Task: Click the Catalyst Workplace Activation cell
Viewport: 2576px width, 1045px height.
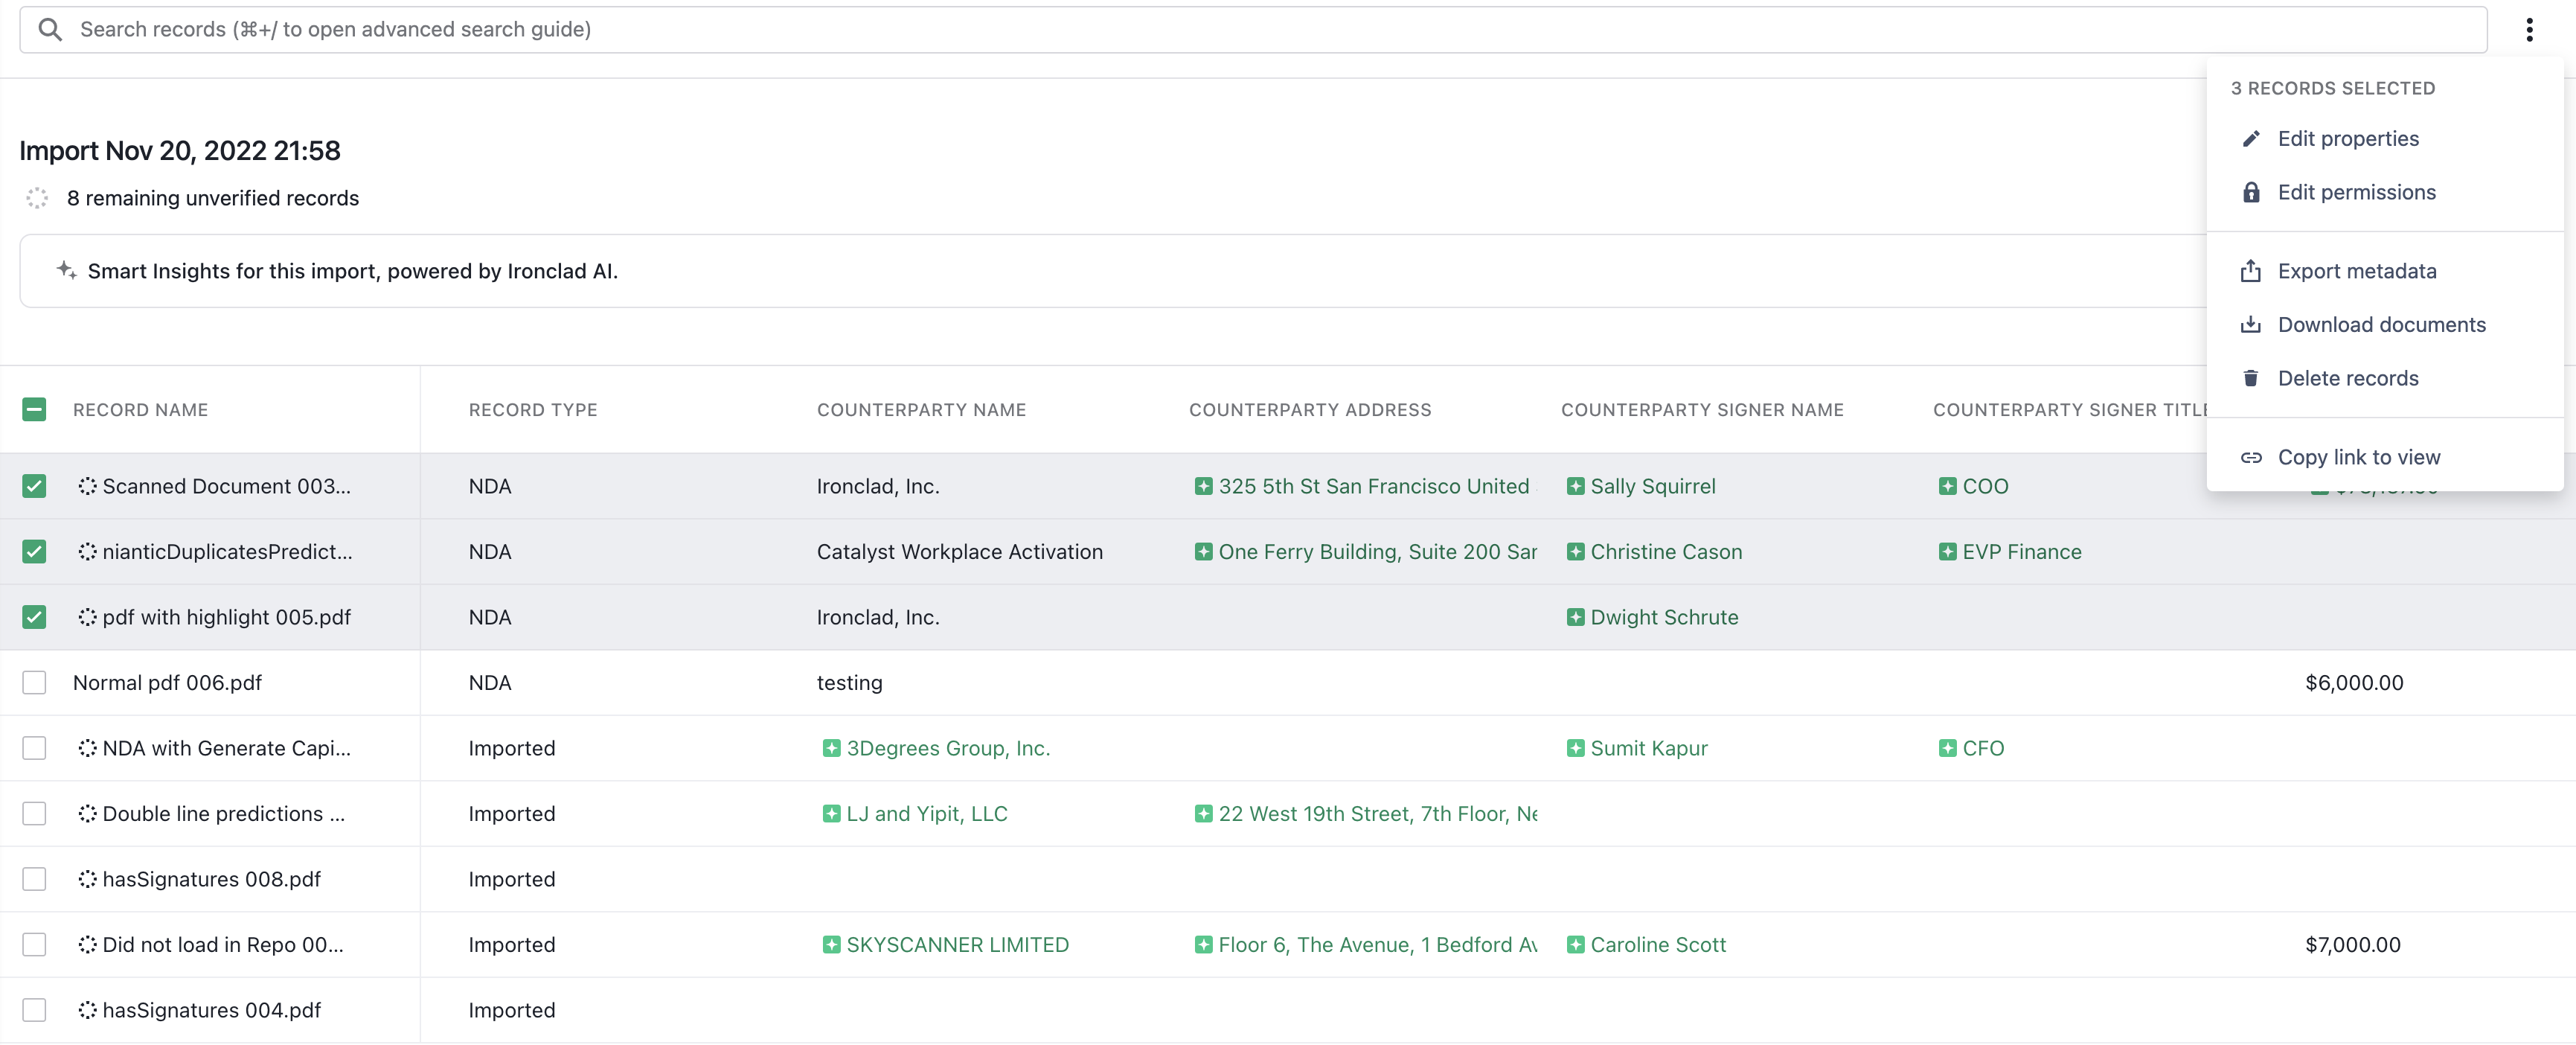Action: click(960, 551)
